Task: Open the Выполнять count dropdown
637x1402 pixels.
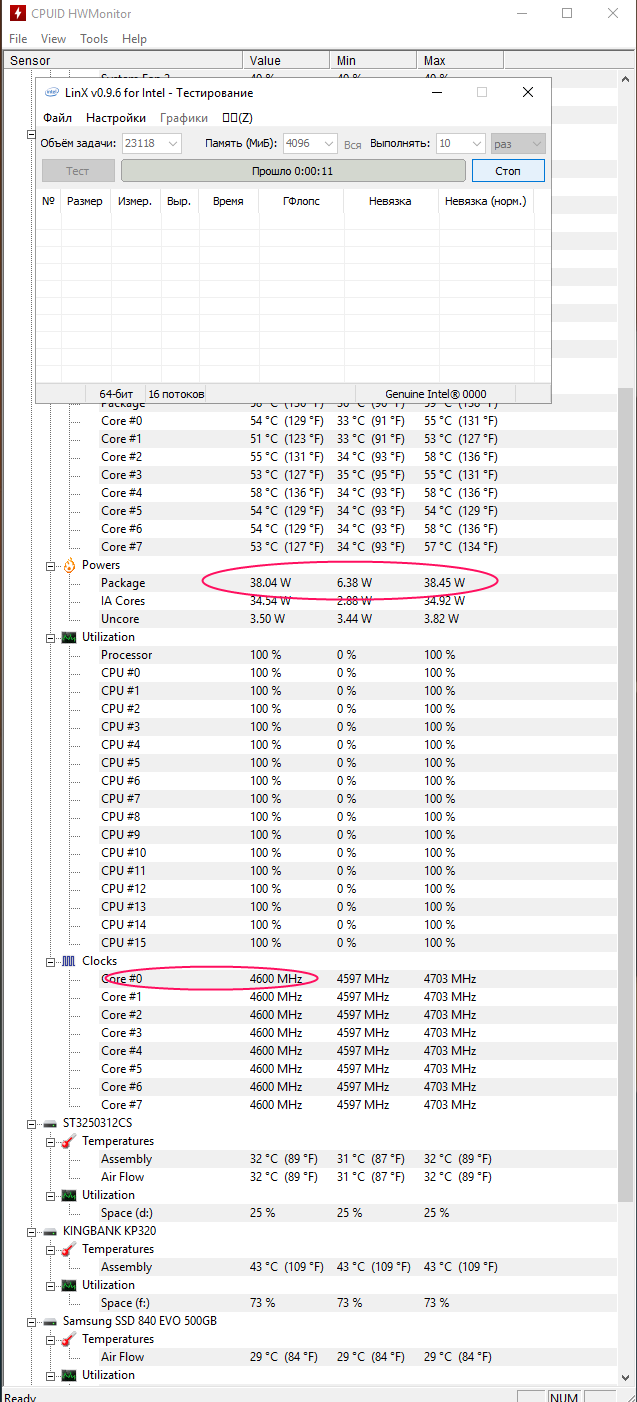Action: click(x=475, y=144)
